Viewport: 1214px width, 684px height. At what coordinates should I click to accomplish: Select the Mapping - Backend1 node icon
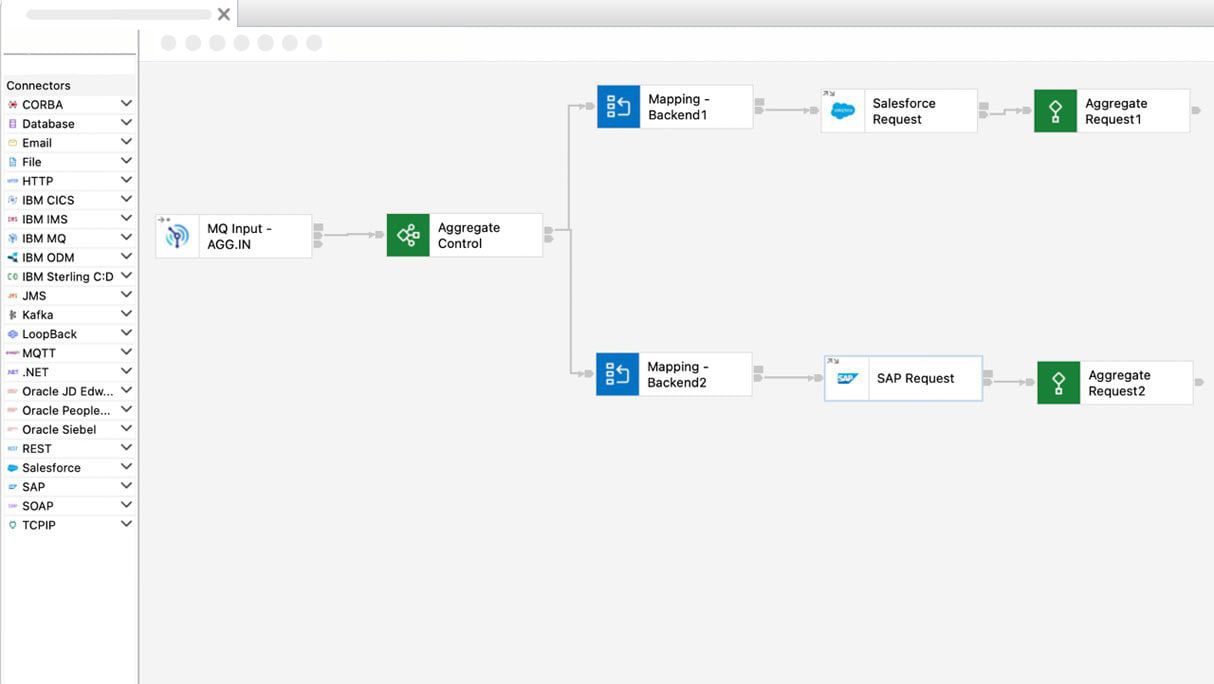click(618, 105)
